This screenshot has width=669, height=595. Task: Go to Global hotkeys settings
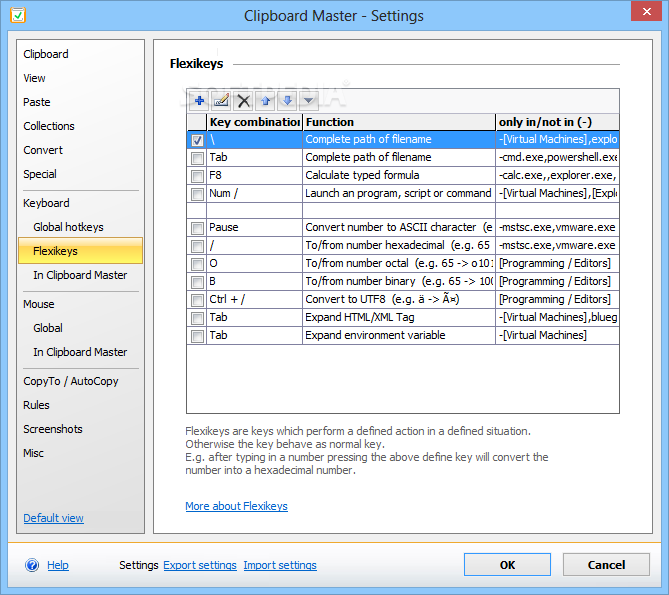68,227
